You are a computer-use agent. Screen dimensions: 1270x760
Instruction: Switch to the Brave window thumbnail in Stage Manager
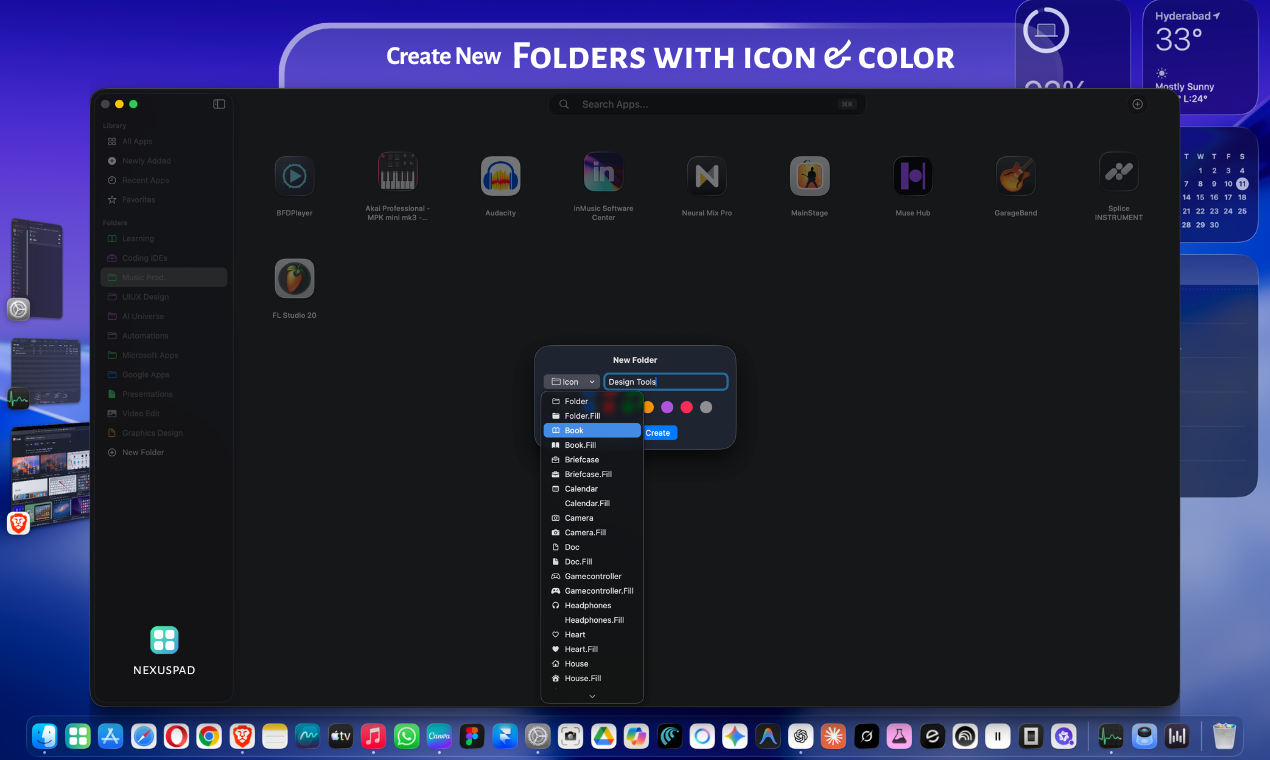pos(50,476)
